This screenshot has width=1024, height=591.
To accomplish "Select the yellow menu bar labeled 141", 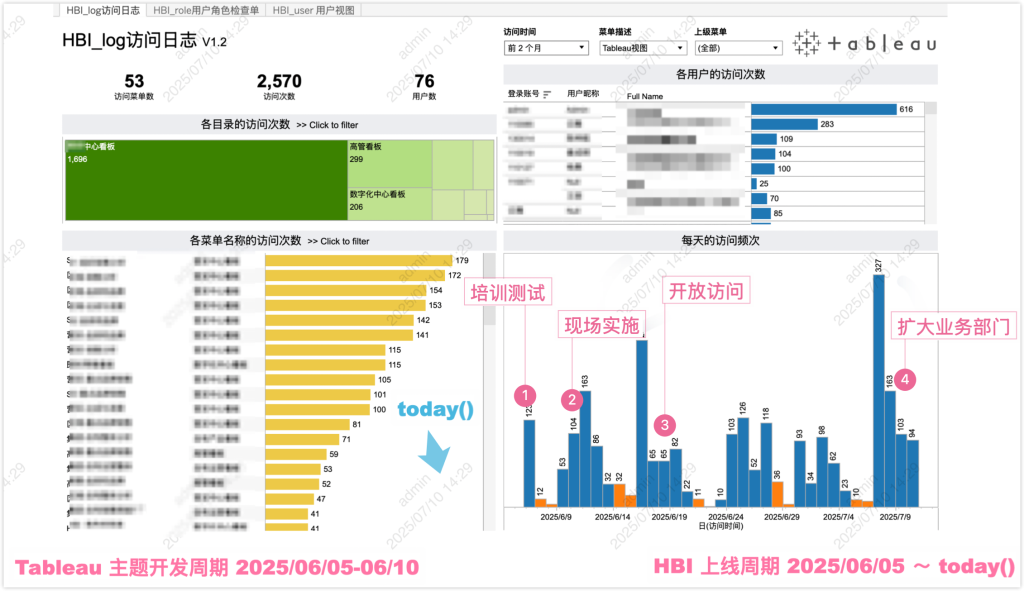I will pos(339,335).
